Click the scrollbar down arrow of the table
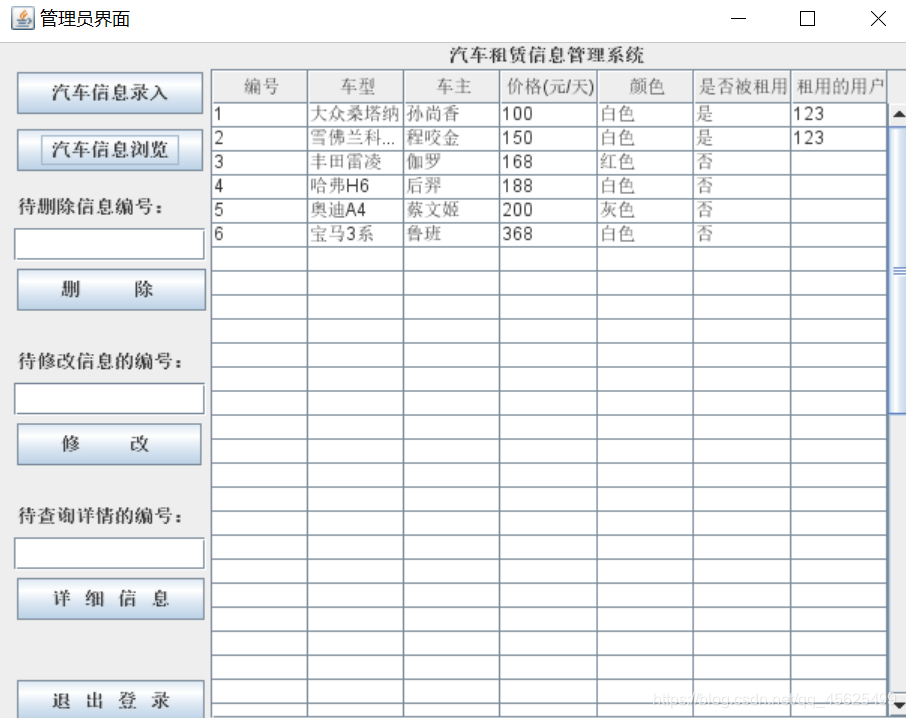The image size is (906, 718). click(898, 704)
